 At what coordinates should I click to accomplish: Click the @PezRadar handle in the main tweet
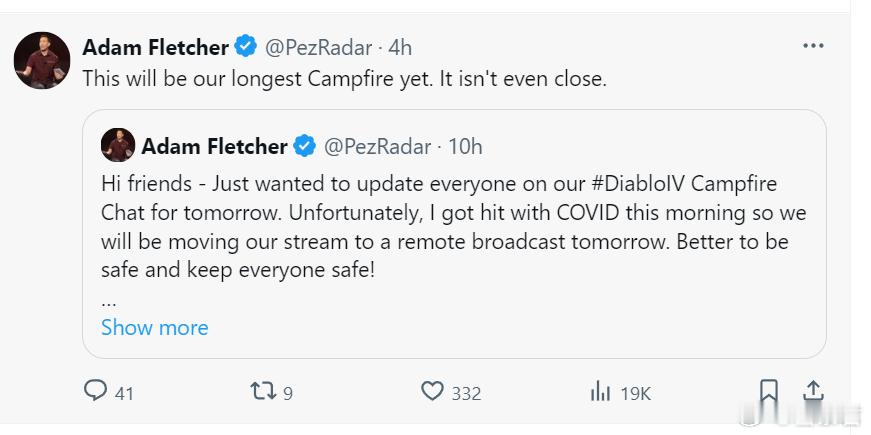(x=318, y=48)
